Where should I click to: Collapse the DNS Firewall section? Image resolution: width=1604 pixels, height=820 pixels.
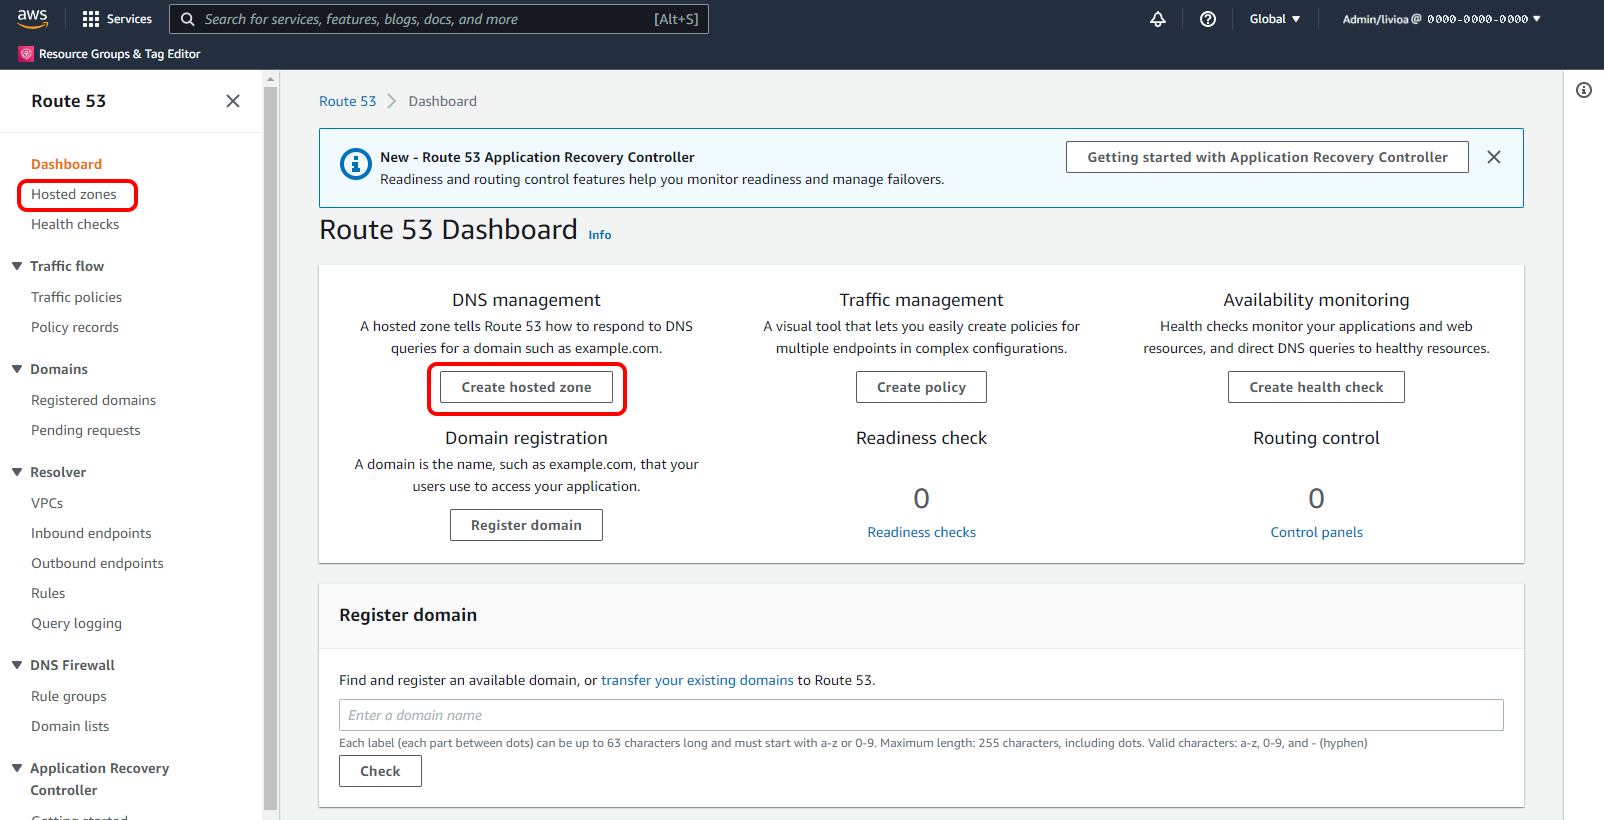pos(17,665)
